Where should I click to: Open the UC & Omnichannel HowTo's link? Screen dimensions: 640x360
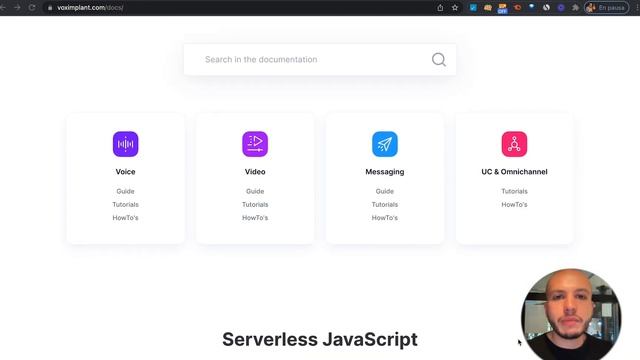(514, 204)
